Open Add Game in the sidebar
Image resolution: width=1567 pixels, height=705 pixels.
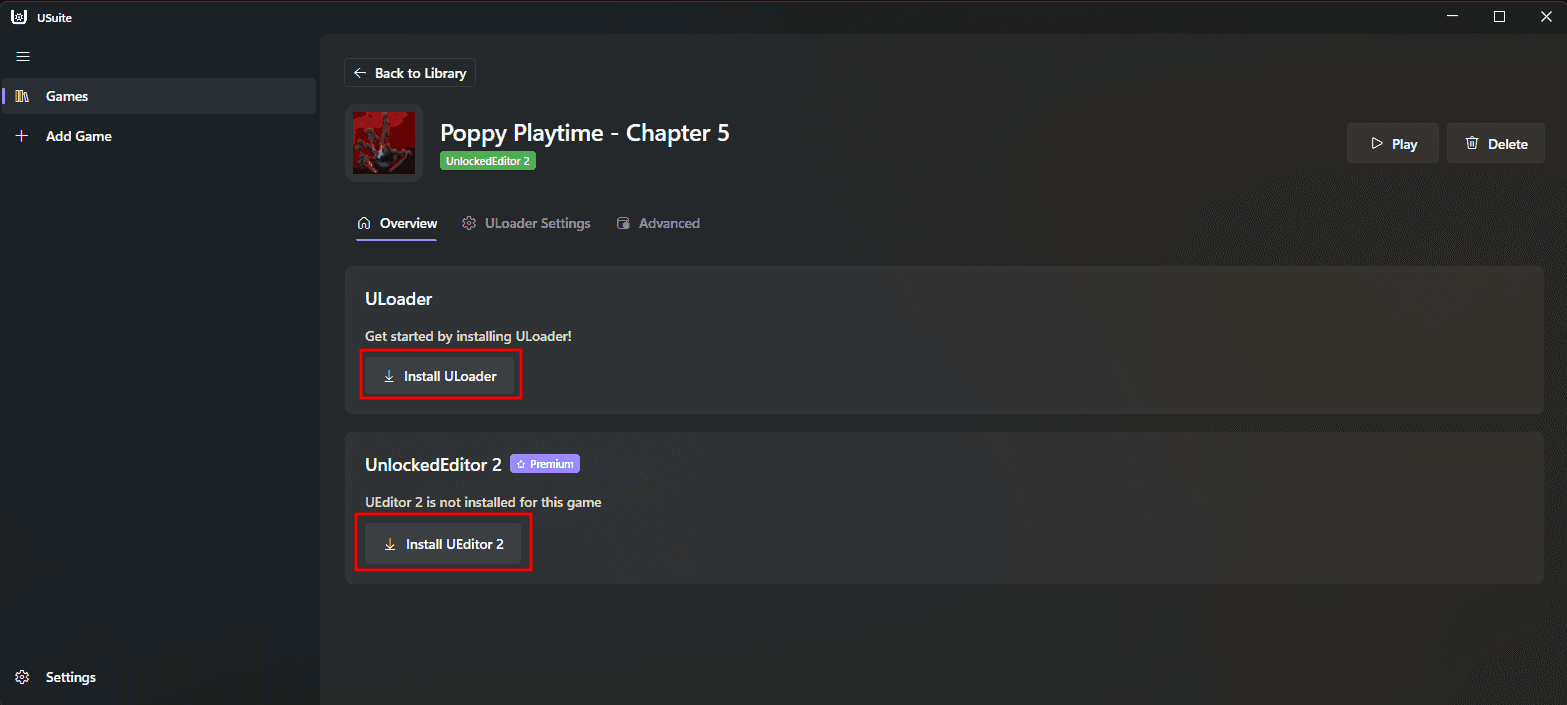tap(159, 136)
